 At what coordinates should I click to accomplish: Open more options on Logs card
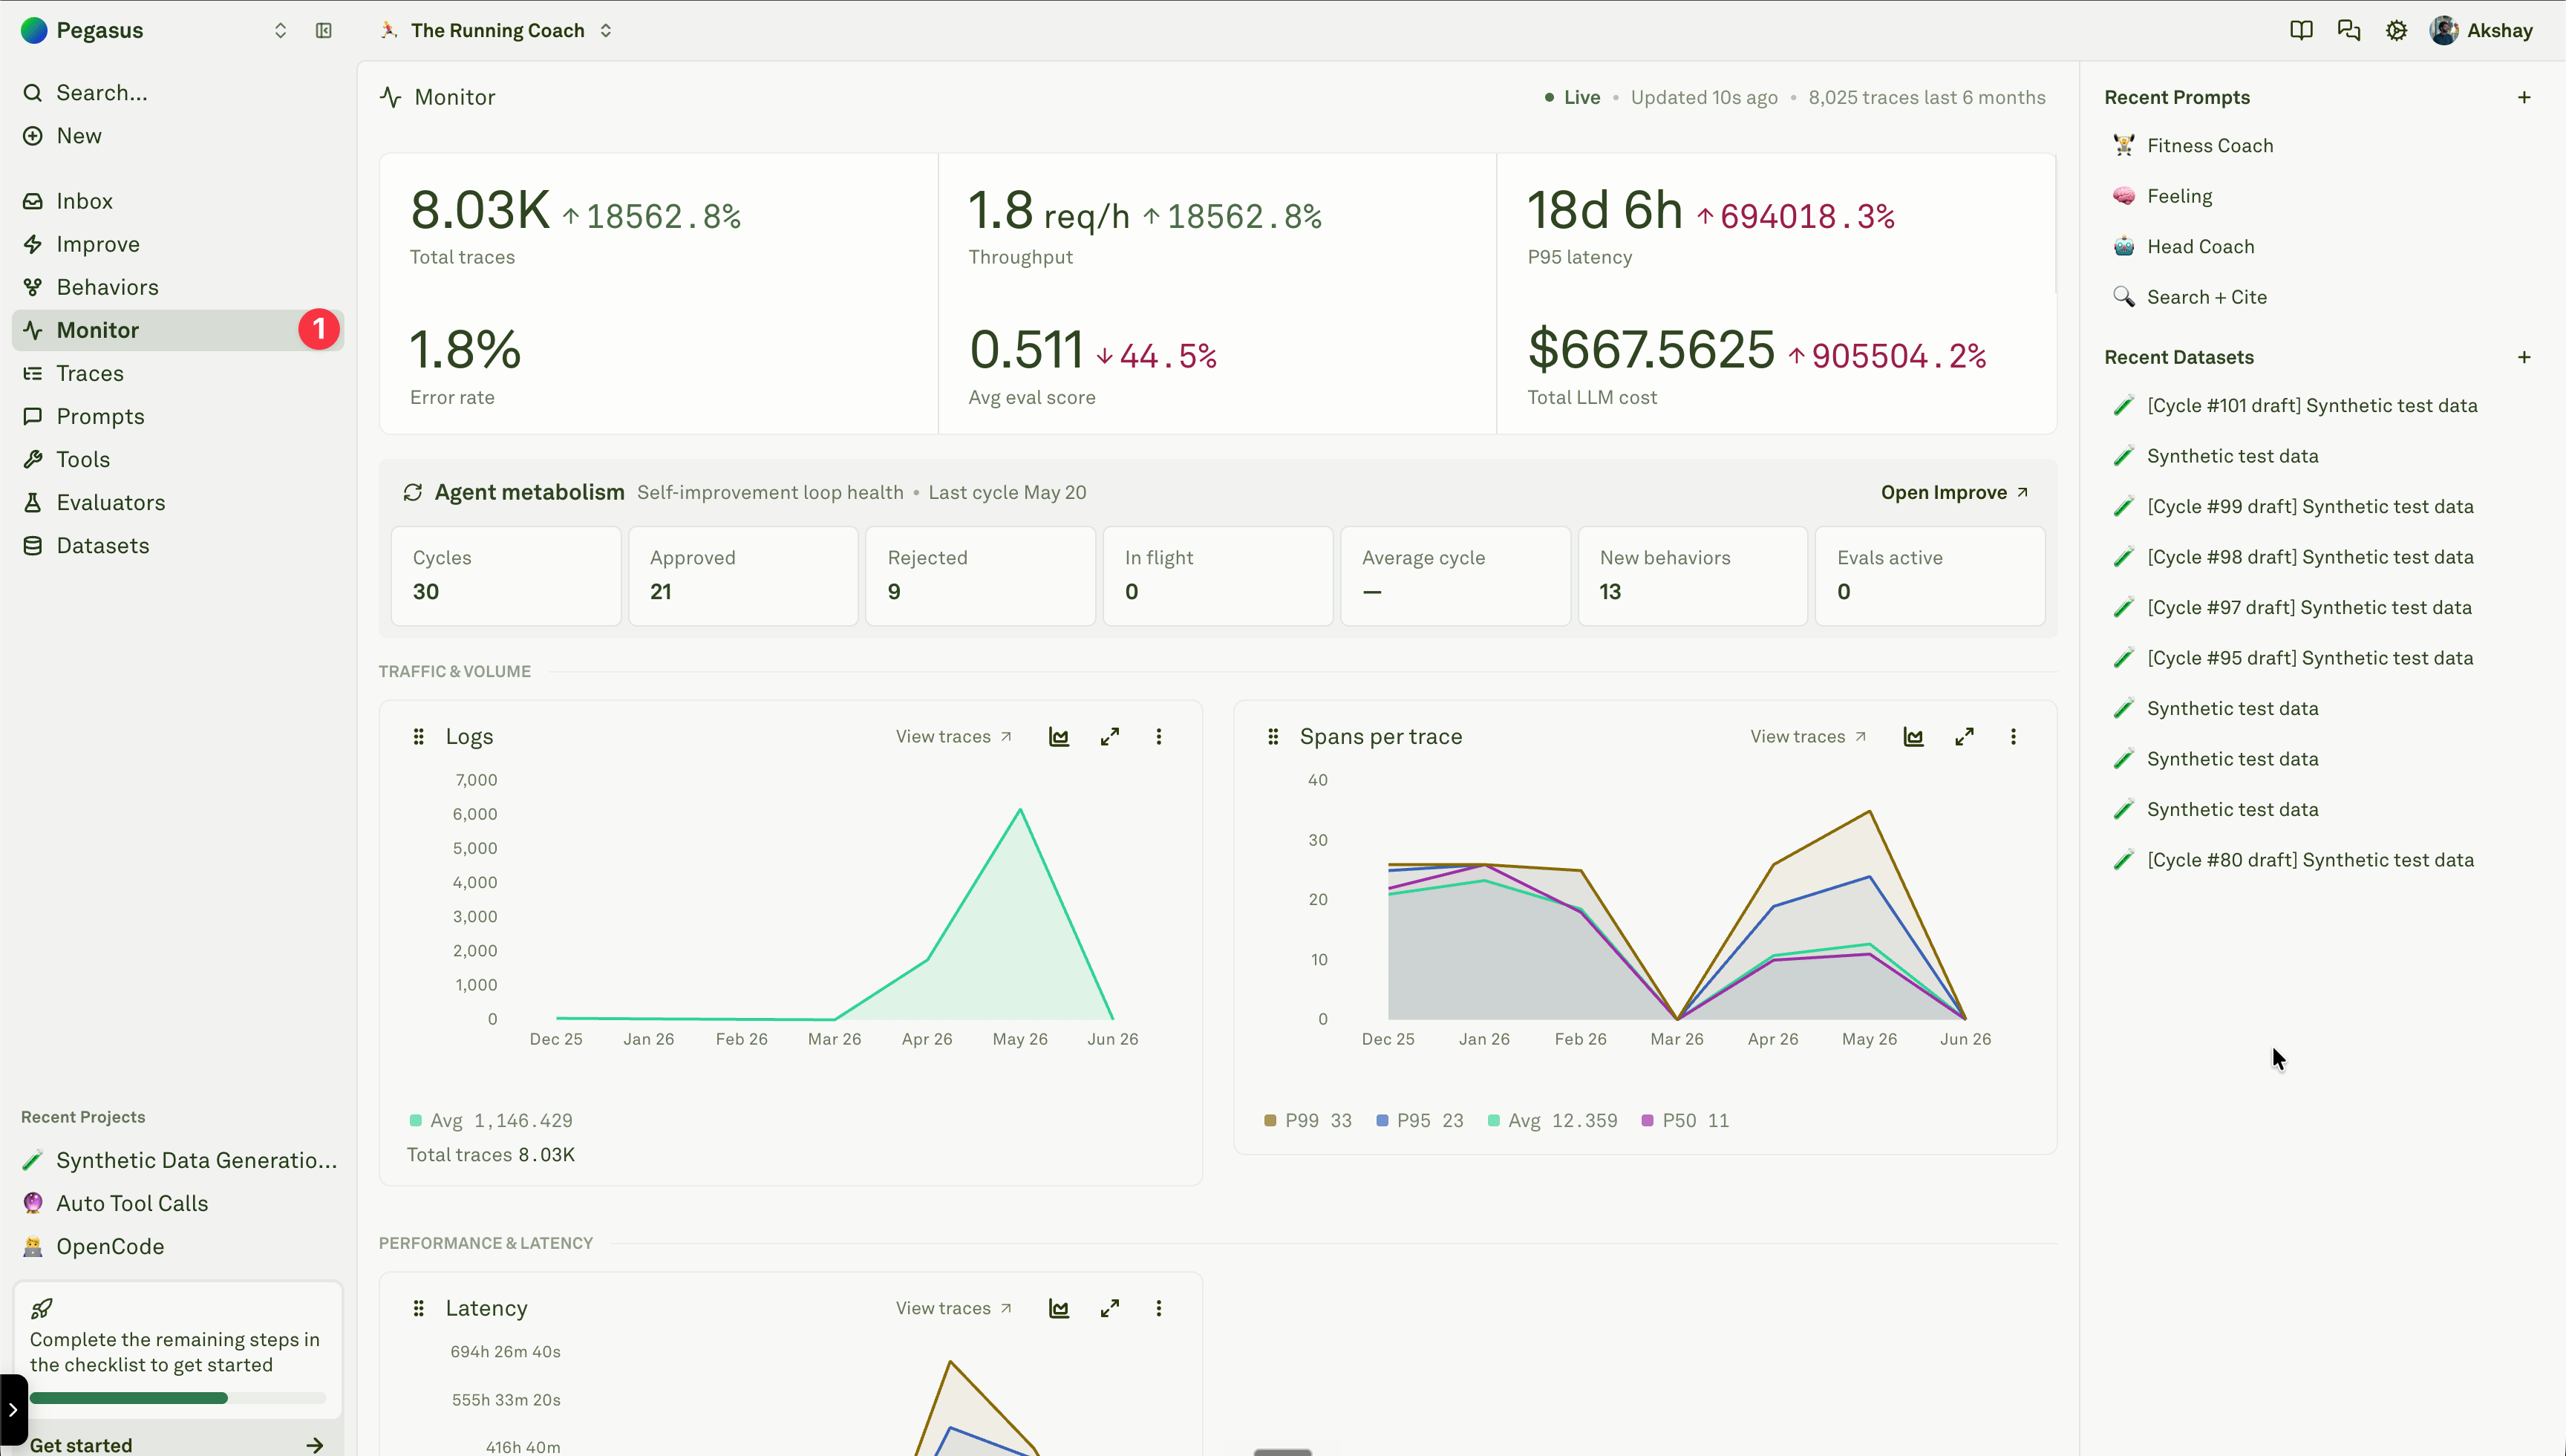pyautogui.click(x=1158, y=737)
